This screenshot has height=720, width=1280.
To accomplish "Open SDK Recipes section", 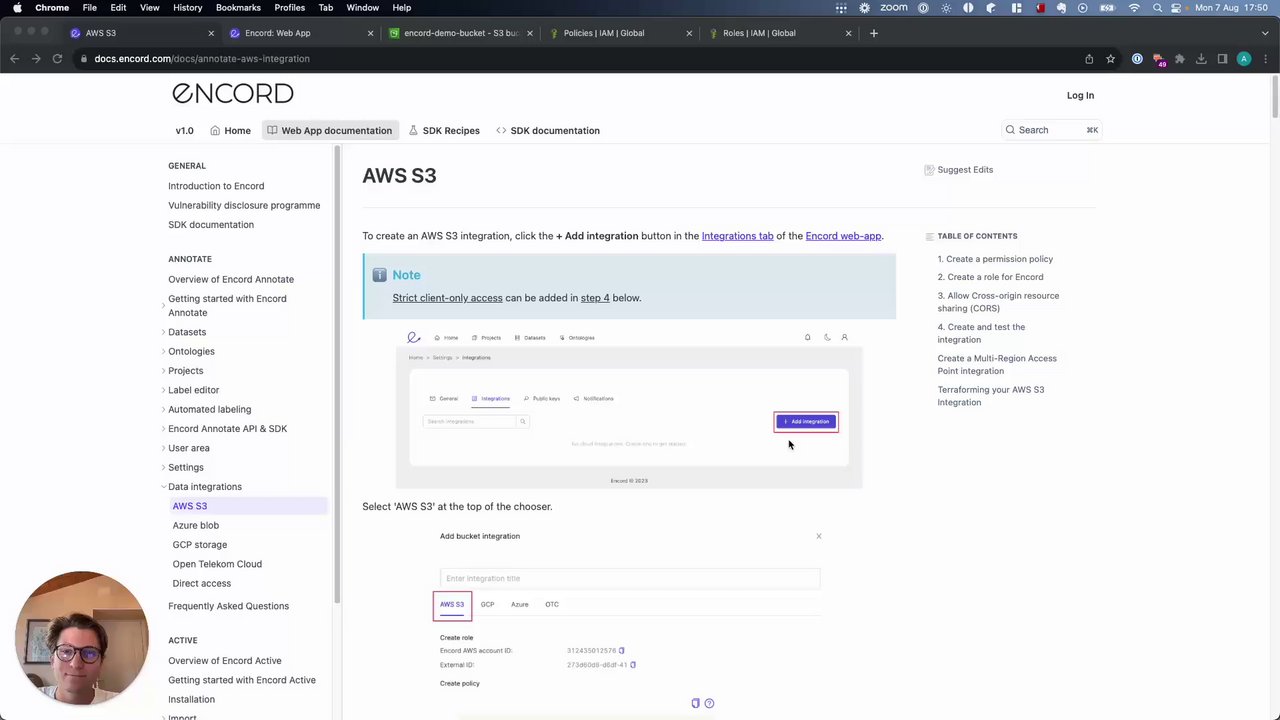I will pos(444,130).
